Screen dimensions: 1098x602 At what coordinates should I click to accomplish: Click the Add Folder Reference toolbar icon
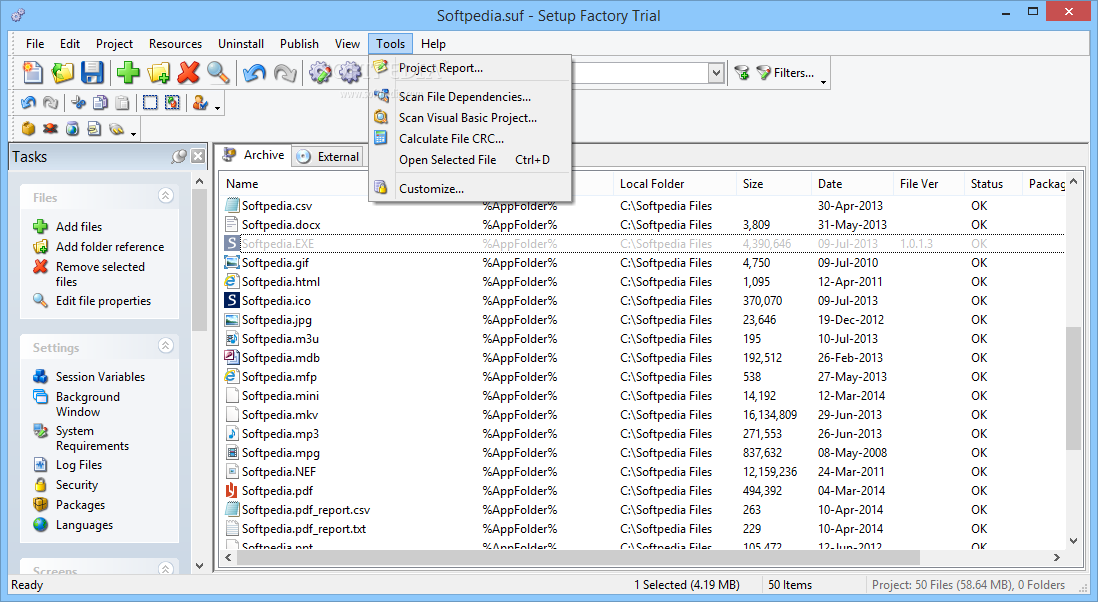[x=159, y=72]
